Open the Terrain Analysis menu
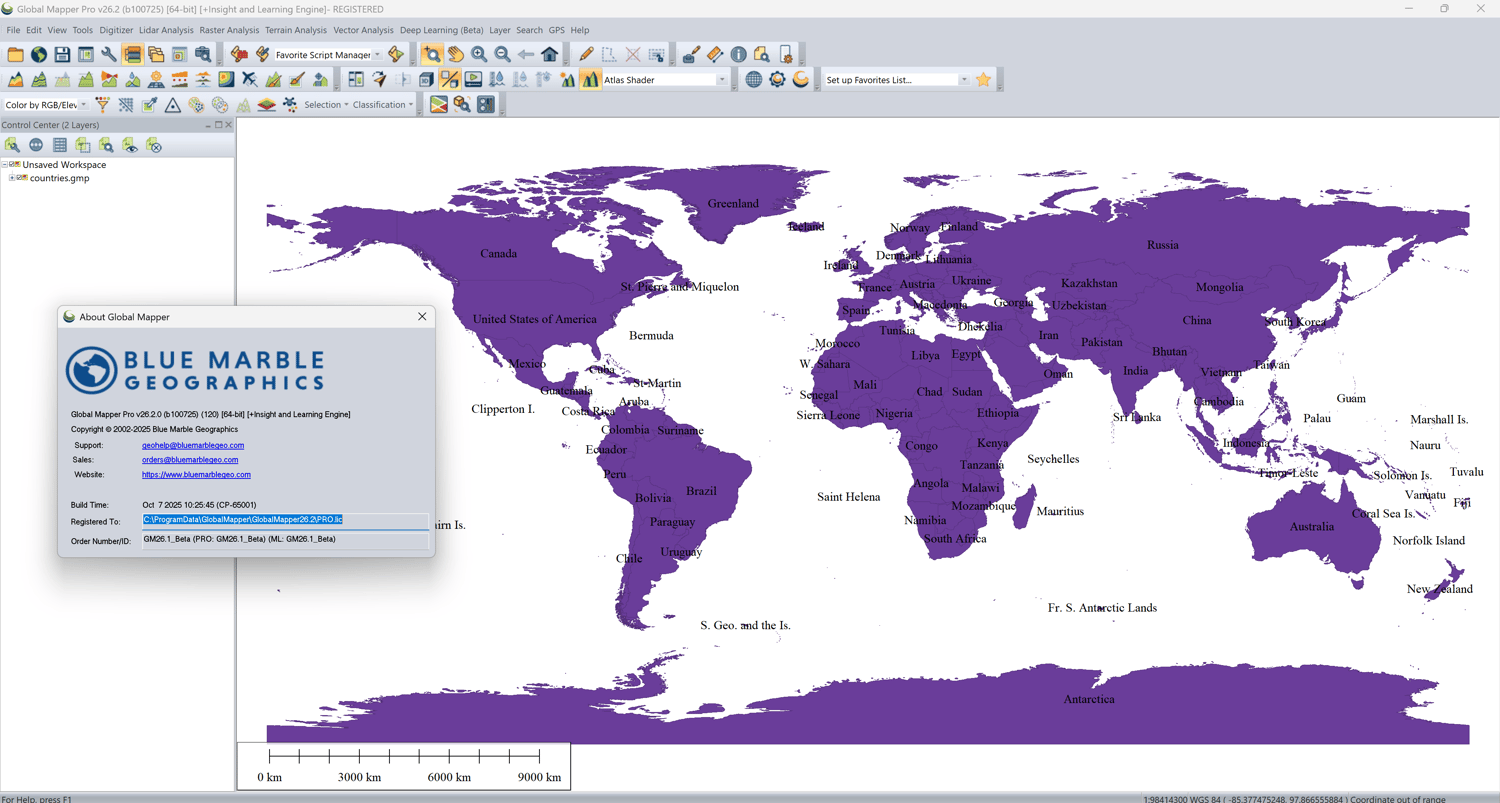 (x=296, y=30)
